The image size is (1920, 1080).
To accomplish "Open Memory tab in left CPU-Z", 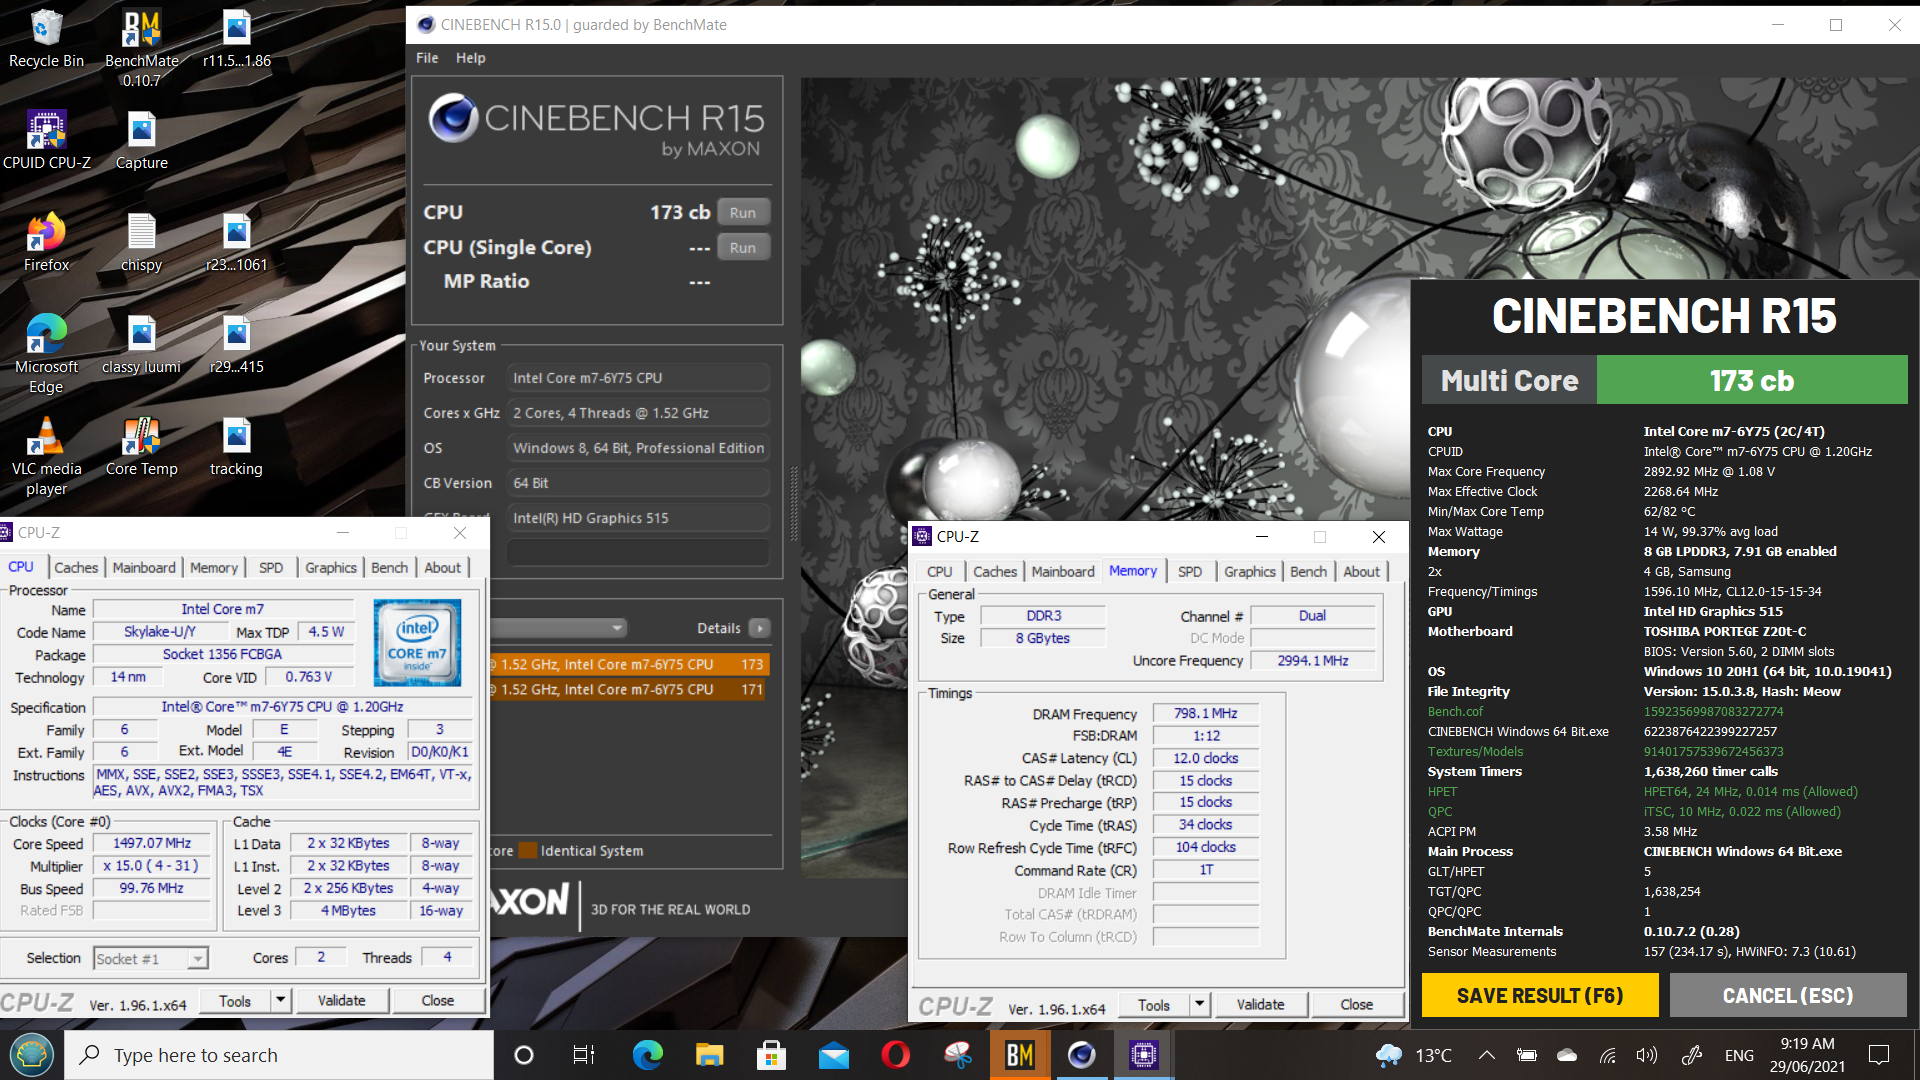I will pyautogui.click(x=214, y=567).
